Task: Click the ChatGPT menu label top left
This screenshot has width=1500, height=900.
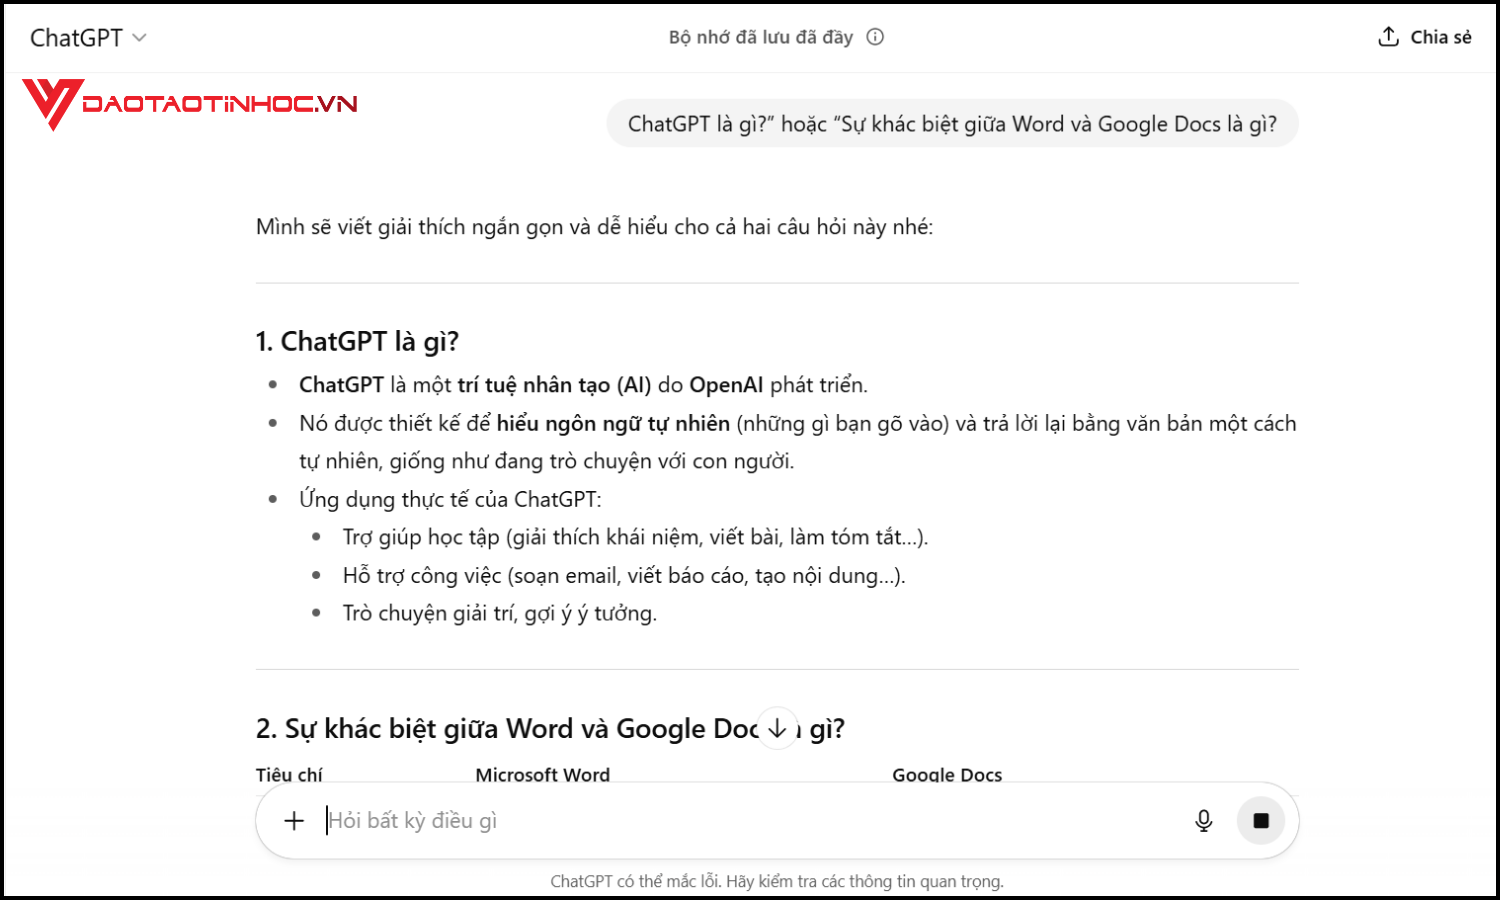Action: [75, 36]
